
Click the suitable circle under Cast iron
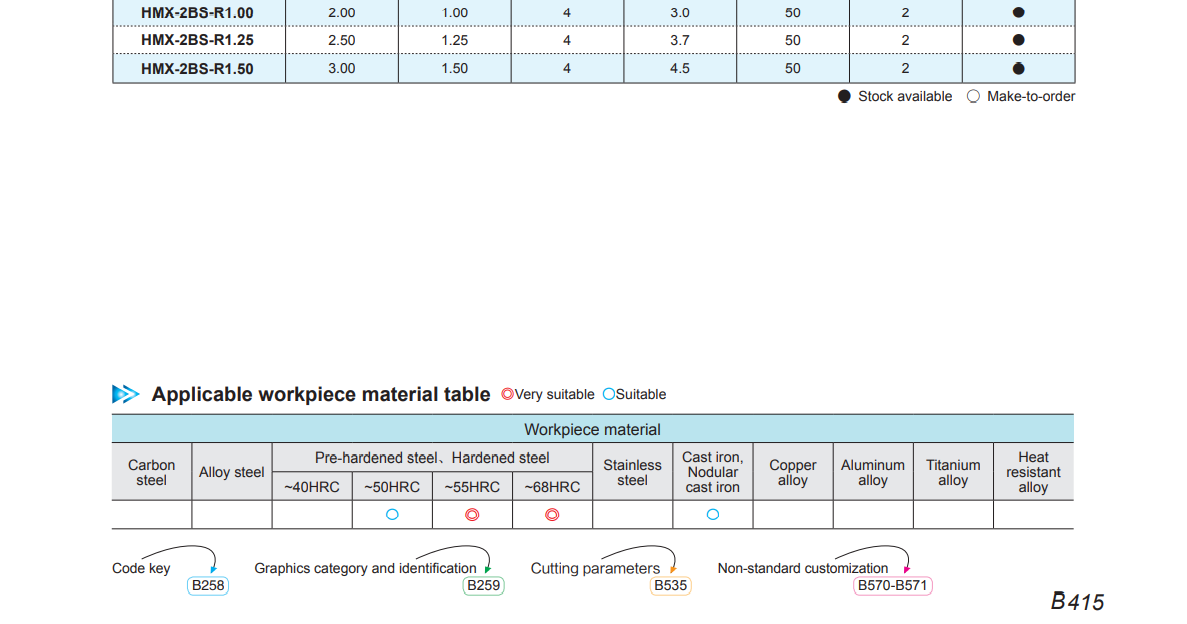pyautogui.click(x=713, y=514)
